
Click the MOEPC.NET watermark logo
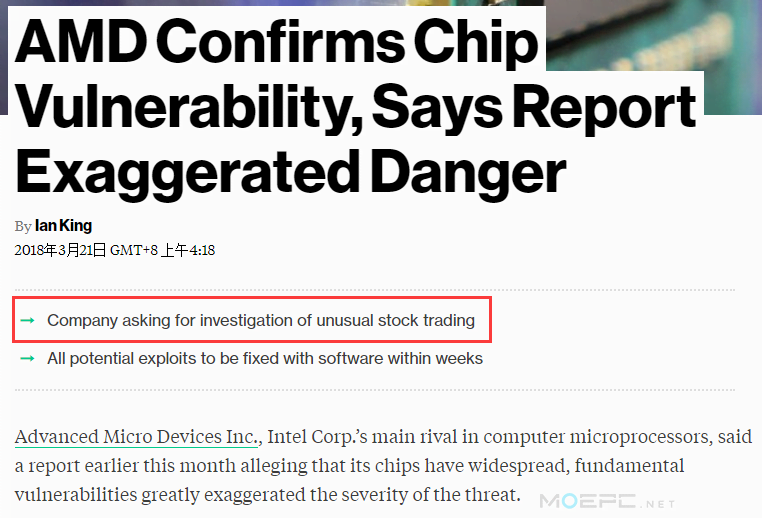click(x=607, y=501)
